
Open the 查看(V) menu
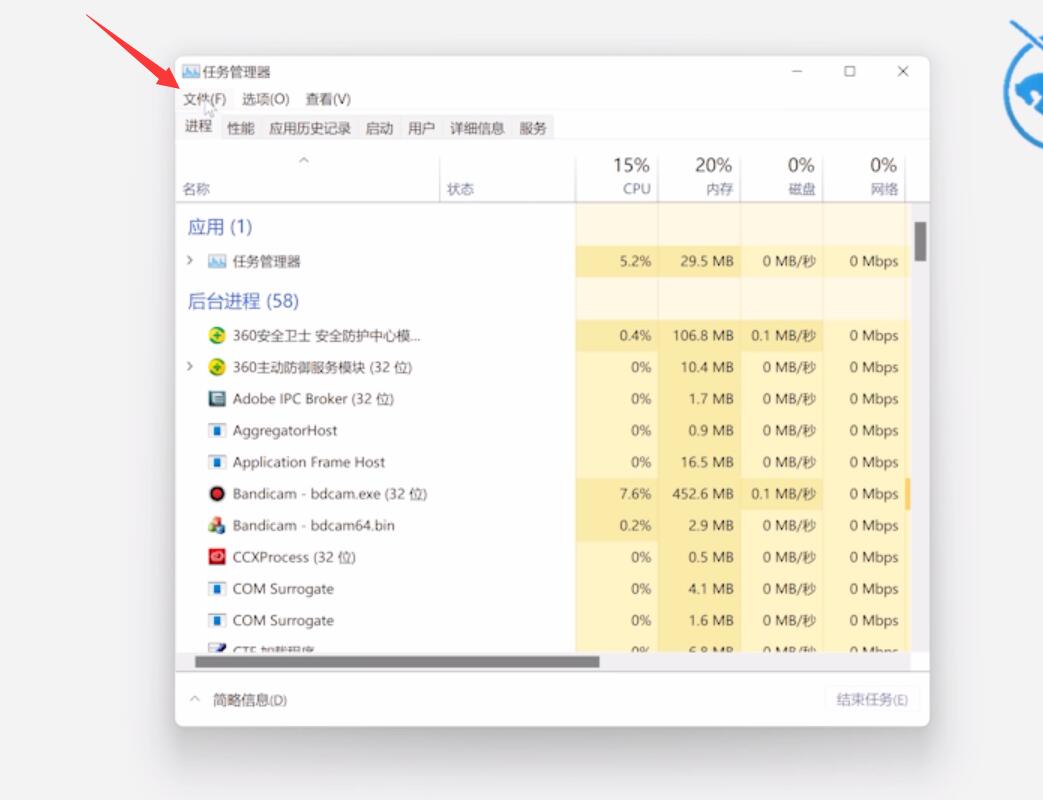(328, 99)
